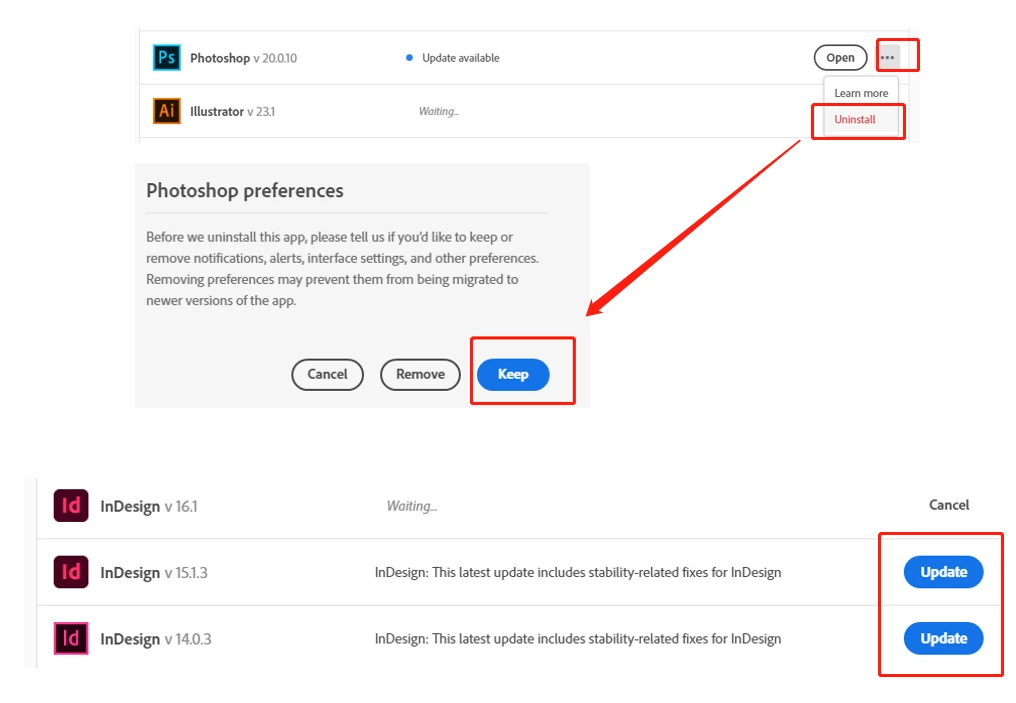Click the Update available status text
The width and height of the screenshot is (1016, 703).
[461, 58]
